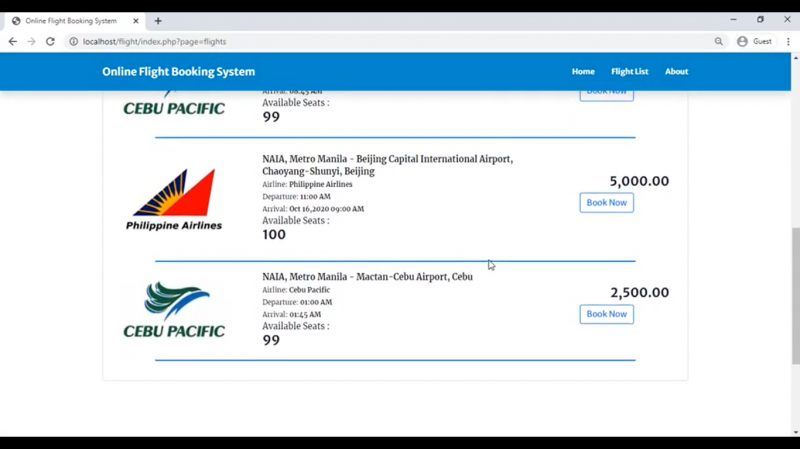Screen dimensions: 800x449
Task: Click Arrival 01:45 AM text
Action: point(292,314)
